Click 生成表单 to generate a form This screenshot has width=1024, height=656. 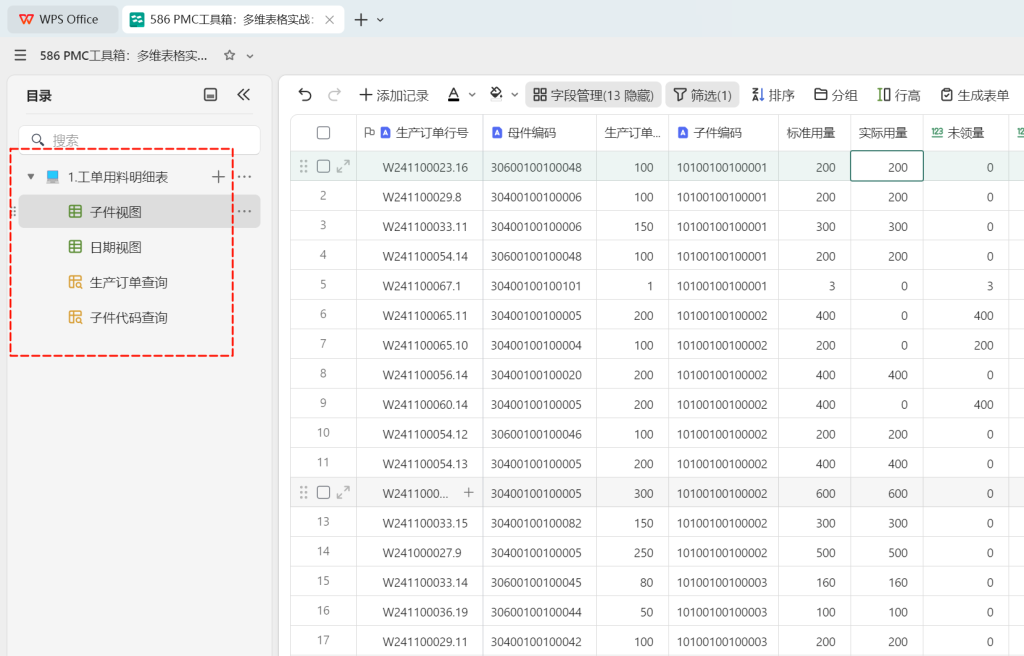(974, 95)
